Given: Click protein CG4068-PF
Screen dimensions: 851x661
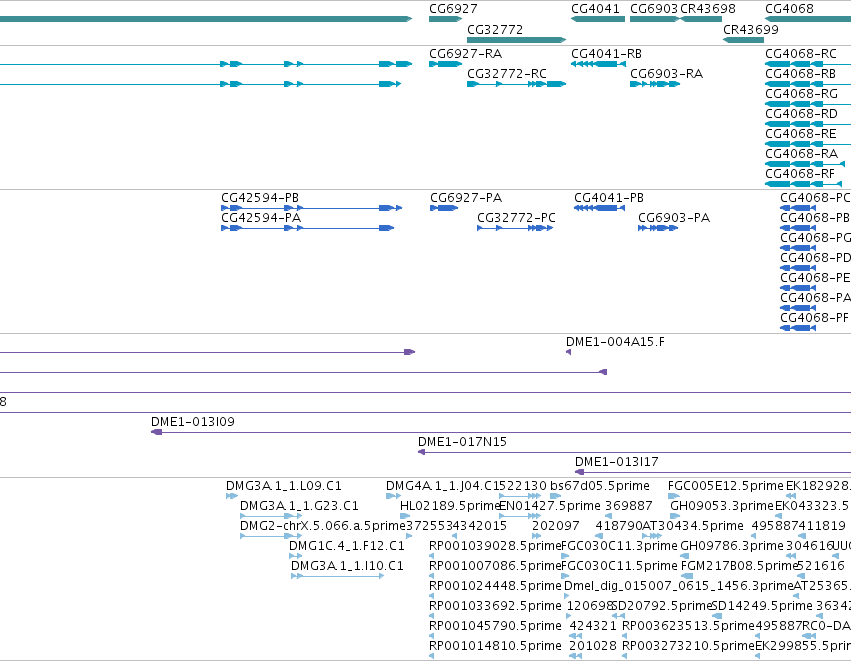Looking at the screenshot, I should 814,317.
